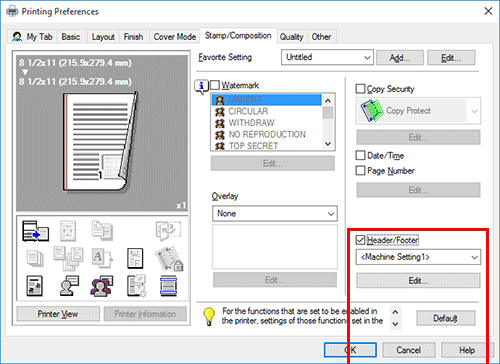Click the watermark list scrollbar thumb
Screen dimensions: 500x364
coord(328,113)
